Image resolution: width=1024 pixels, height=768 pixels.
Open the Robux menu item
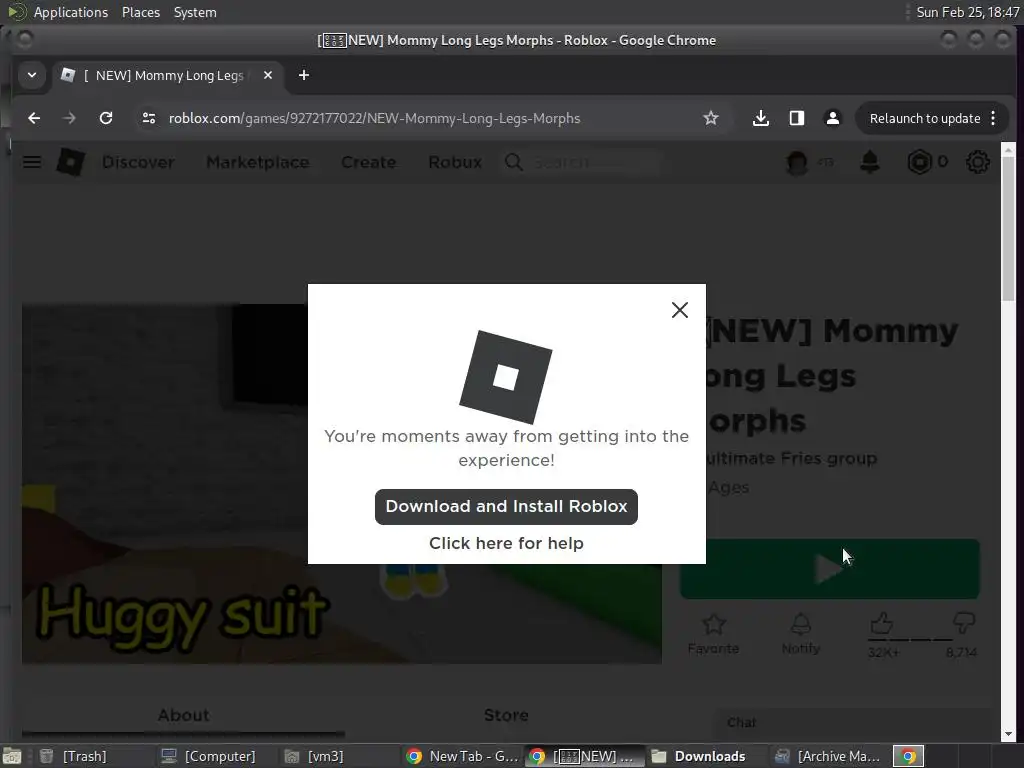[455, 162]
